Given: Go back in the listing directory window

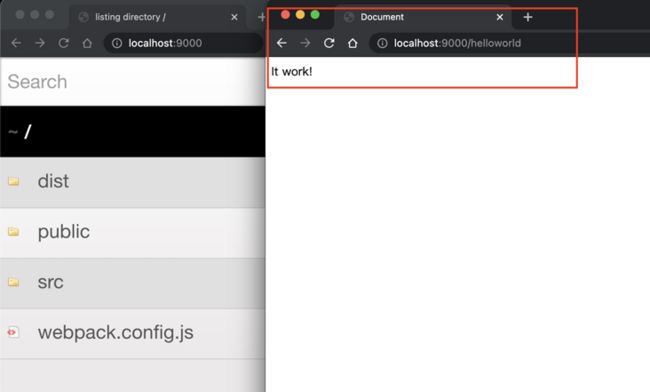Looking at the screenshot, I should click(16, 43).
